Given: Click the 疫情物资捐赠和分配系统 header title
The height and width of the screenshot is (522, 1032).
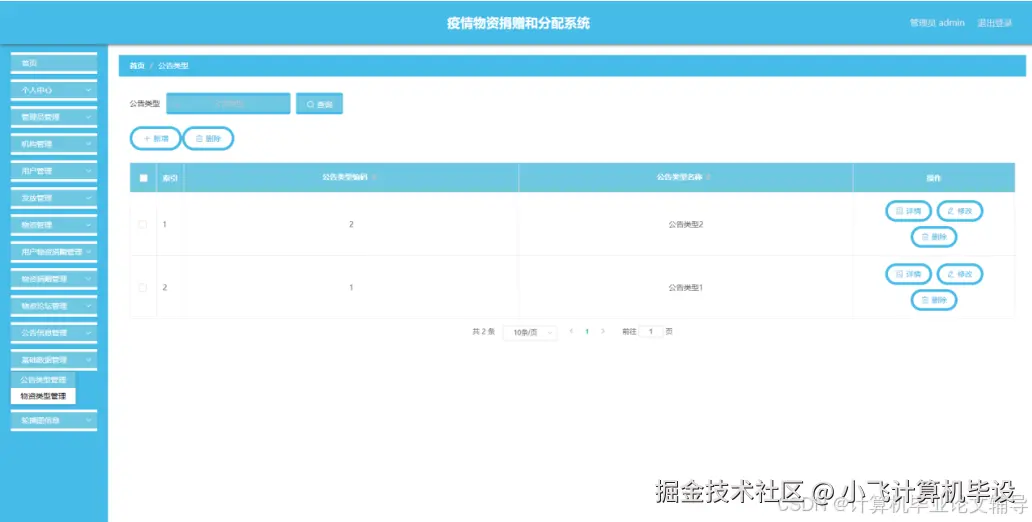Looking at the screenshot, I should point(519,23).
